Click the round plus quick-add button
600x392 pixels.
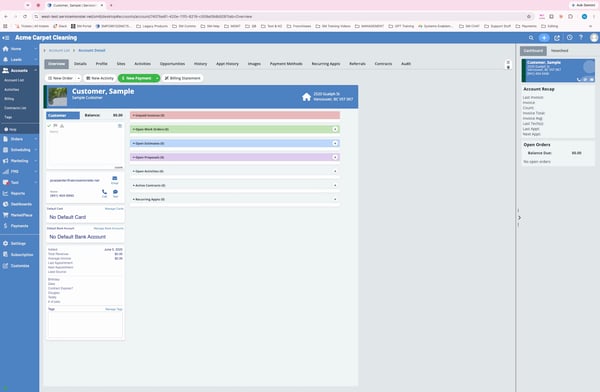coord(544,38)
